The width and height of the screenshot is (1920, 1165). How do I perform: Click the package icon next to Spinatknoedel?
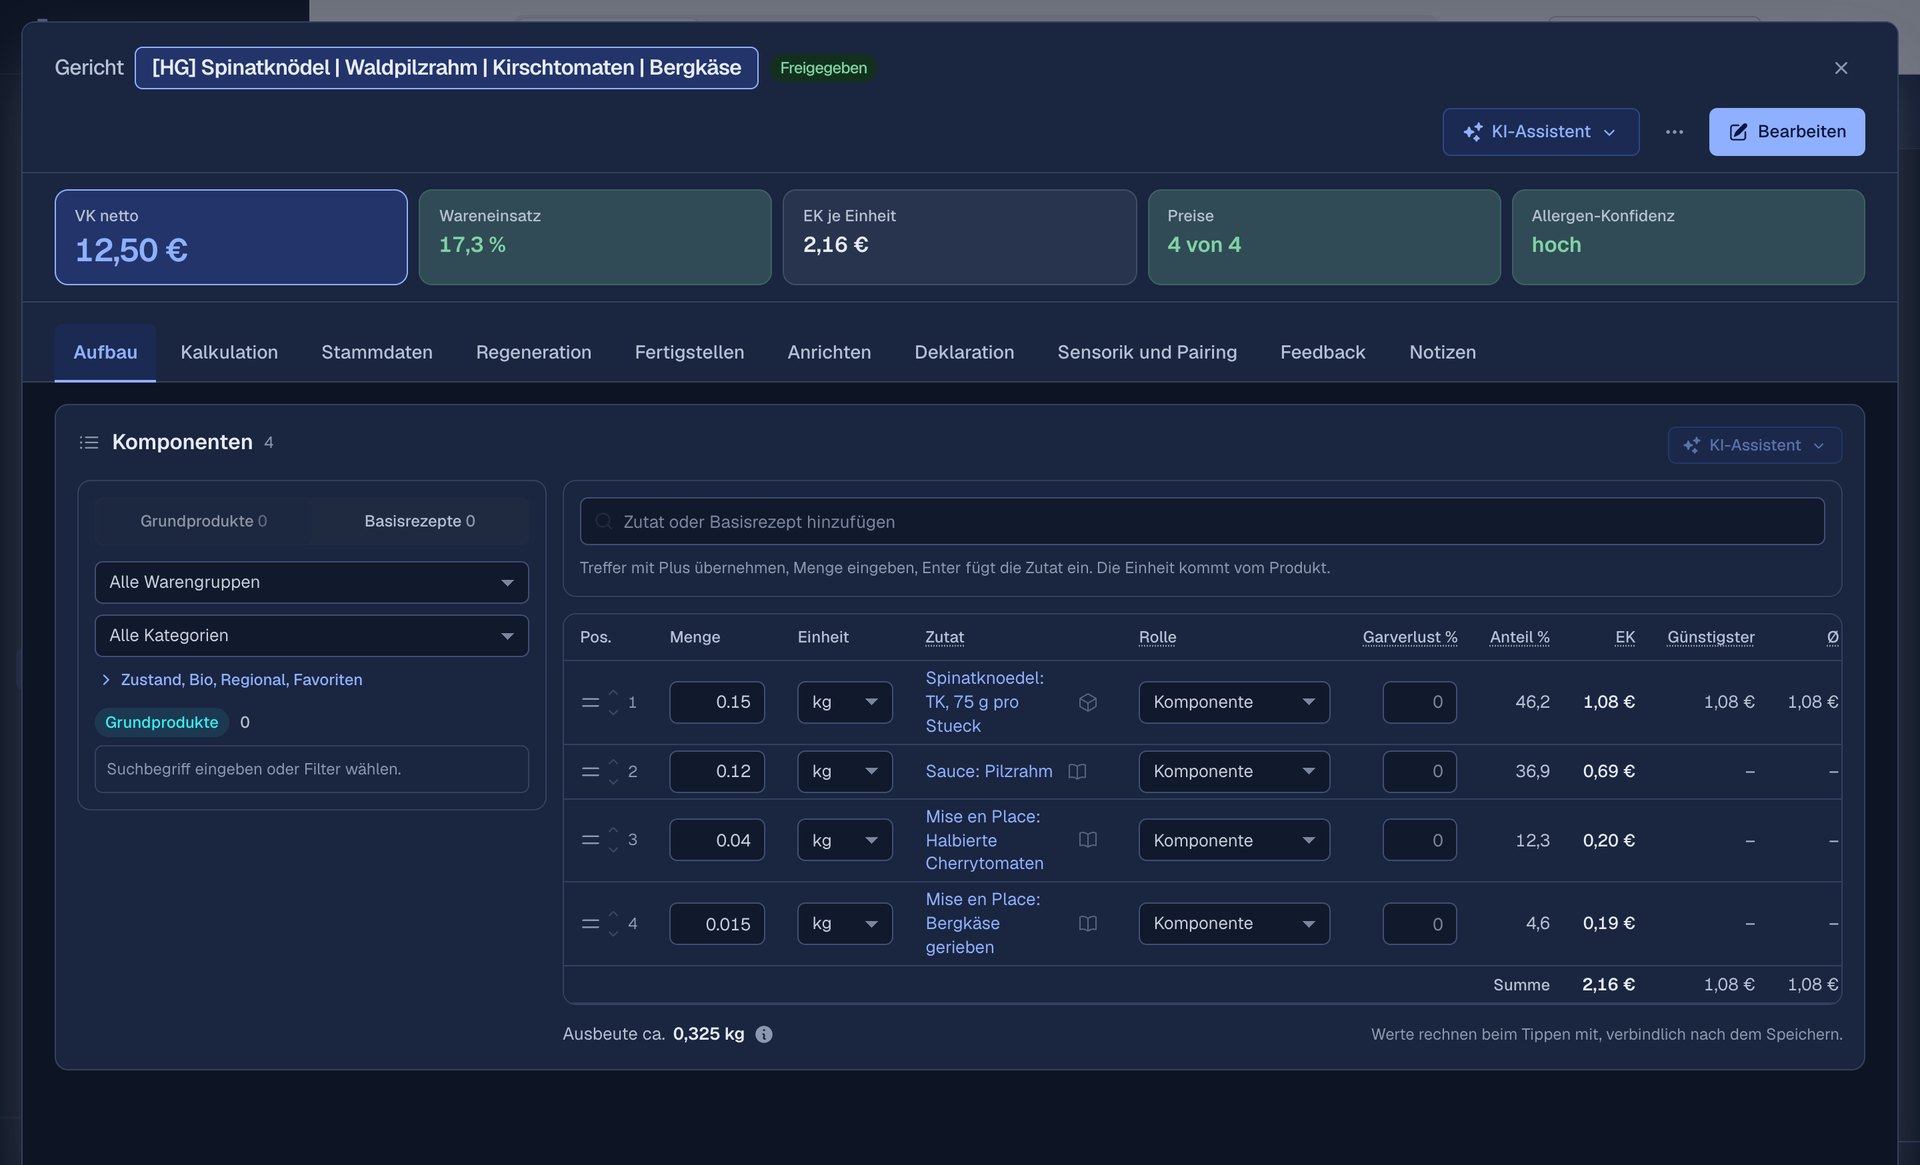(x=1088, y=702)
